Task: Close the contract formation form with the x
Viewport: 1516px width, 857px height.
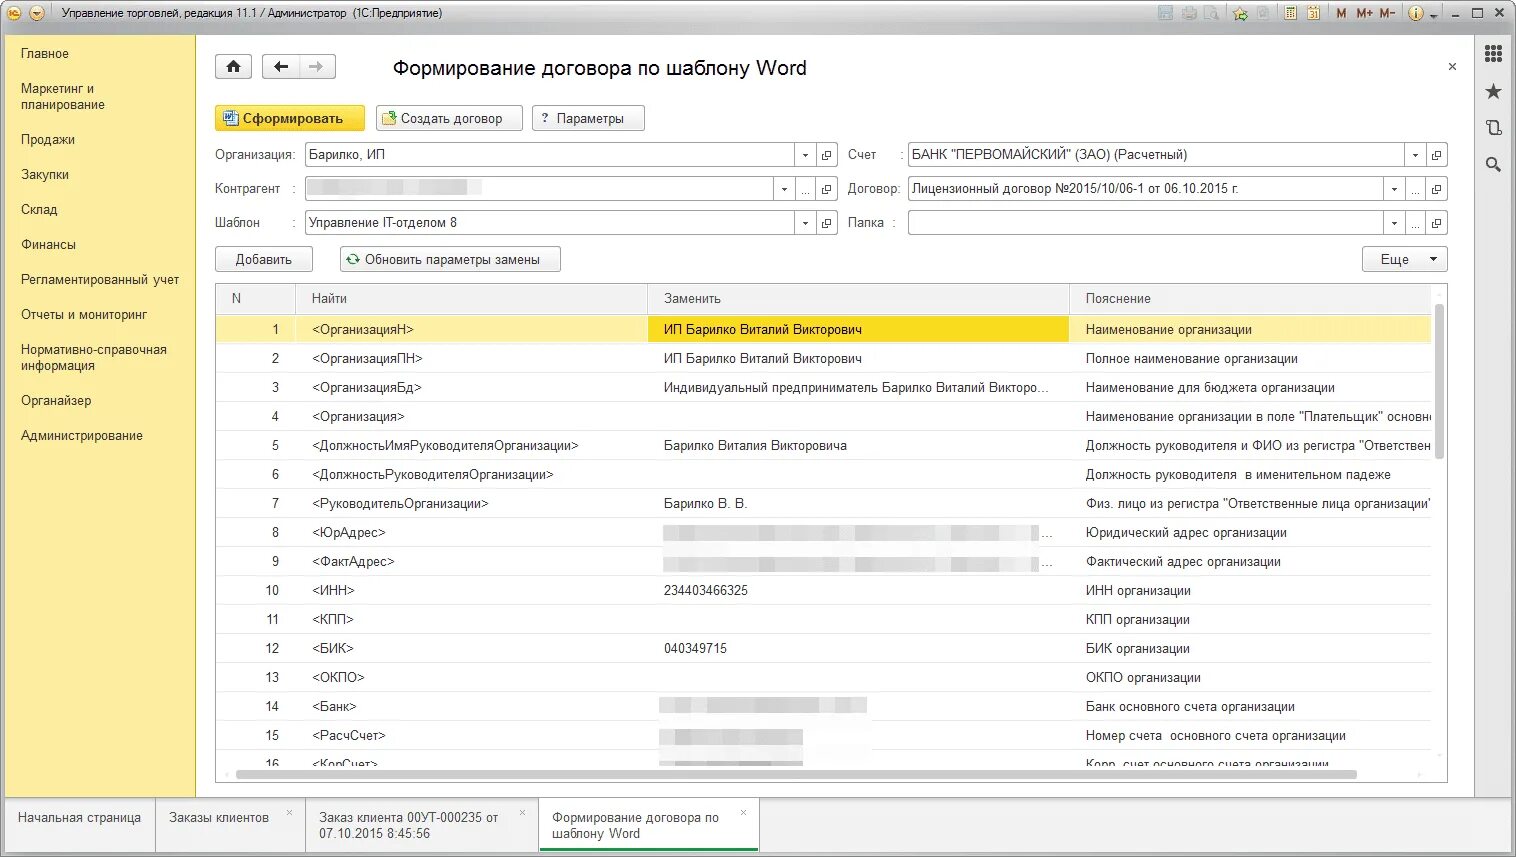Action: pyautogui.click(x=1452, y=67)
